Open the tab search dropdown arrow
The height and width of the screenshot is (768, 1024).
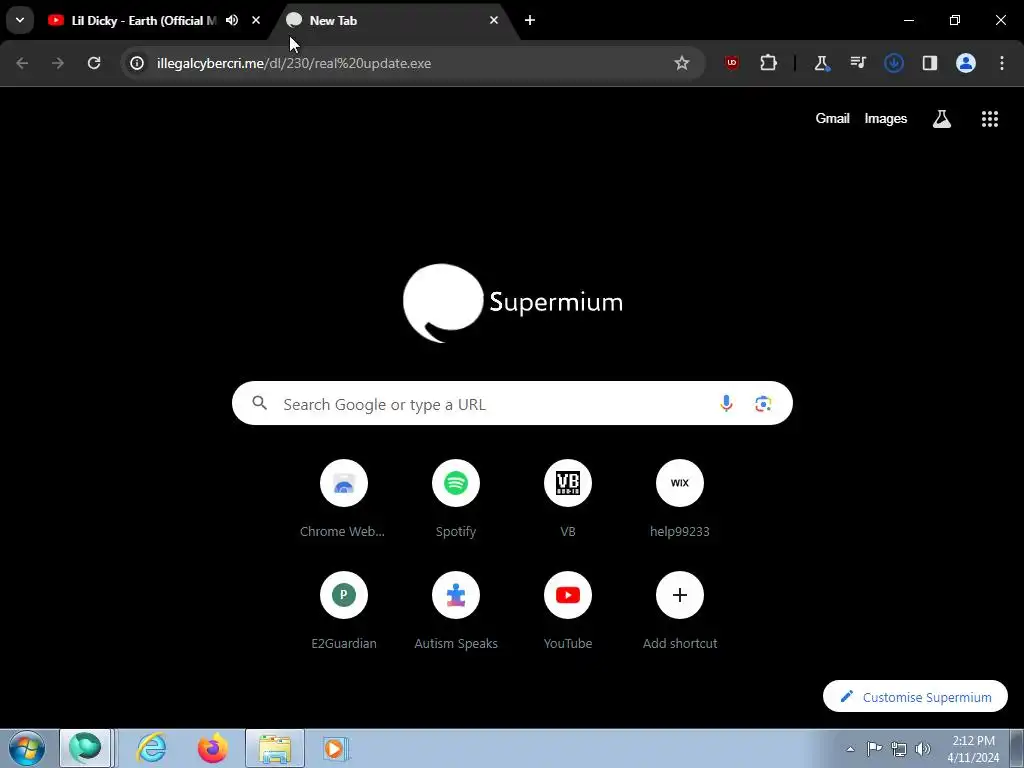[20, 20]
